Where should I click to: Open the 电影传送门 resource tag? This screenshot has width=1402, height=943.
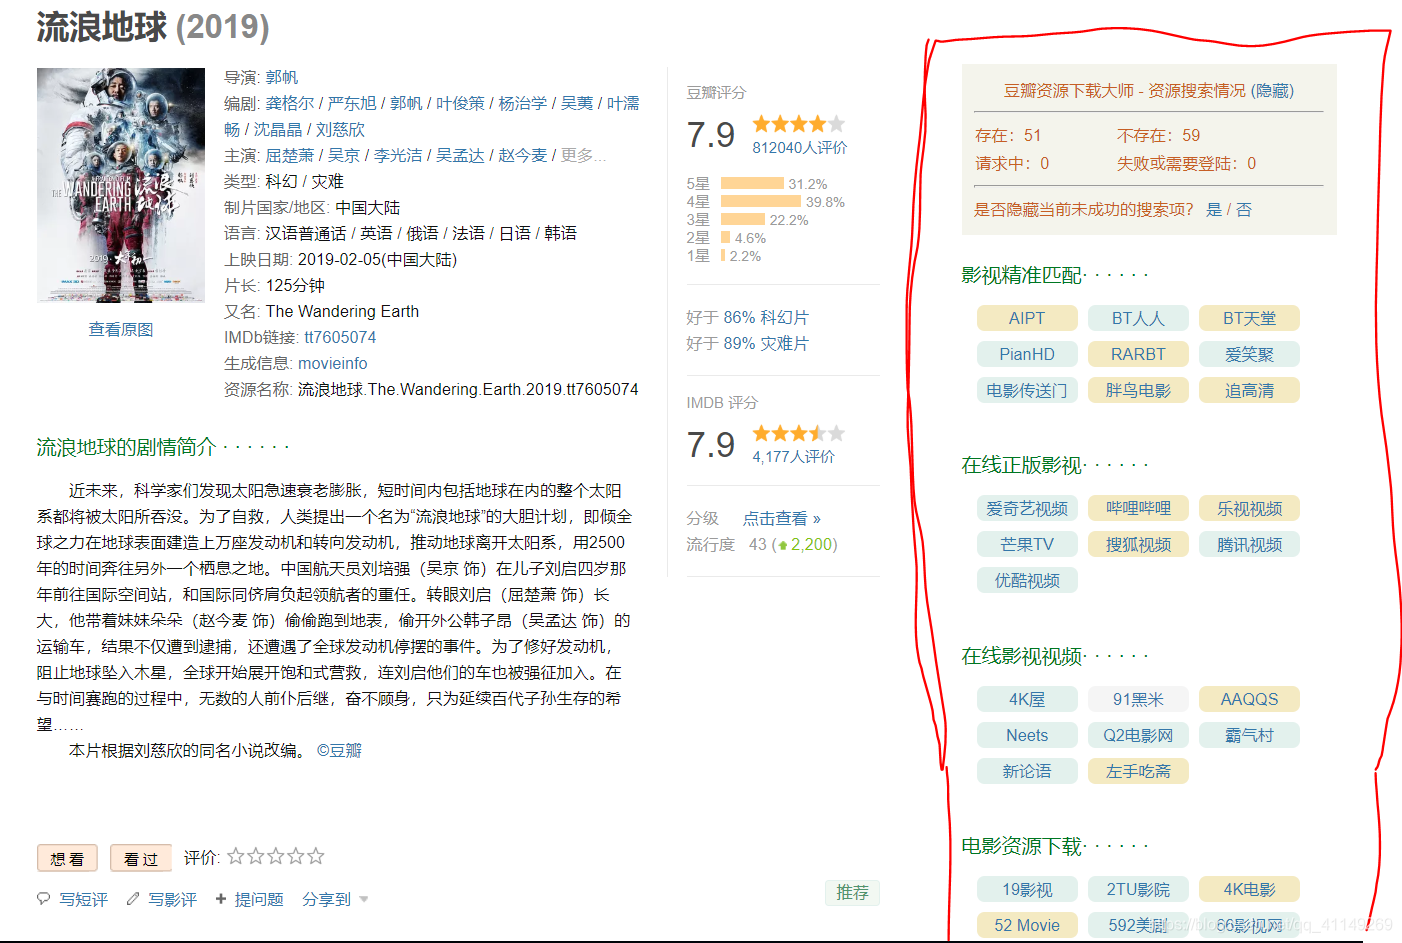1027,390
